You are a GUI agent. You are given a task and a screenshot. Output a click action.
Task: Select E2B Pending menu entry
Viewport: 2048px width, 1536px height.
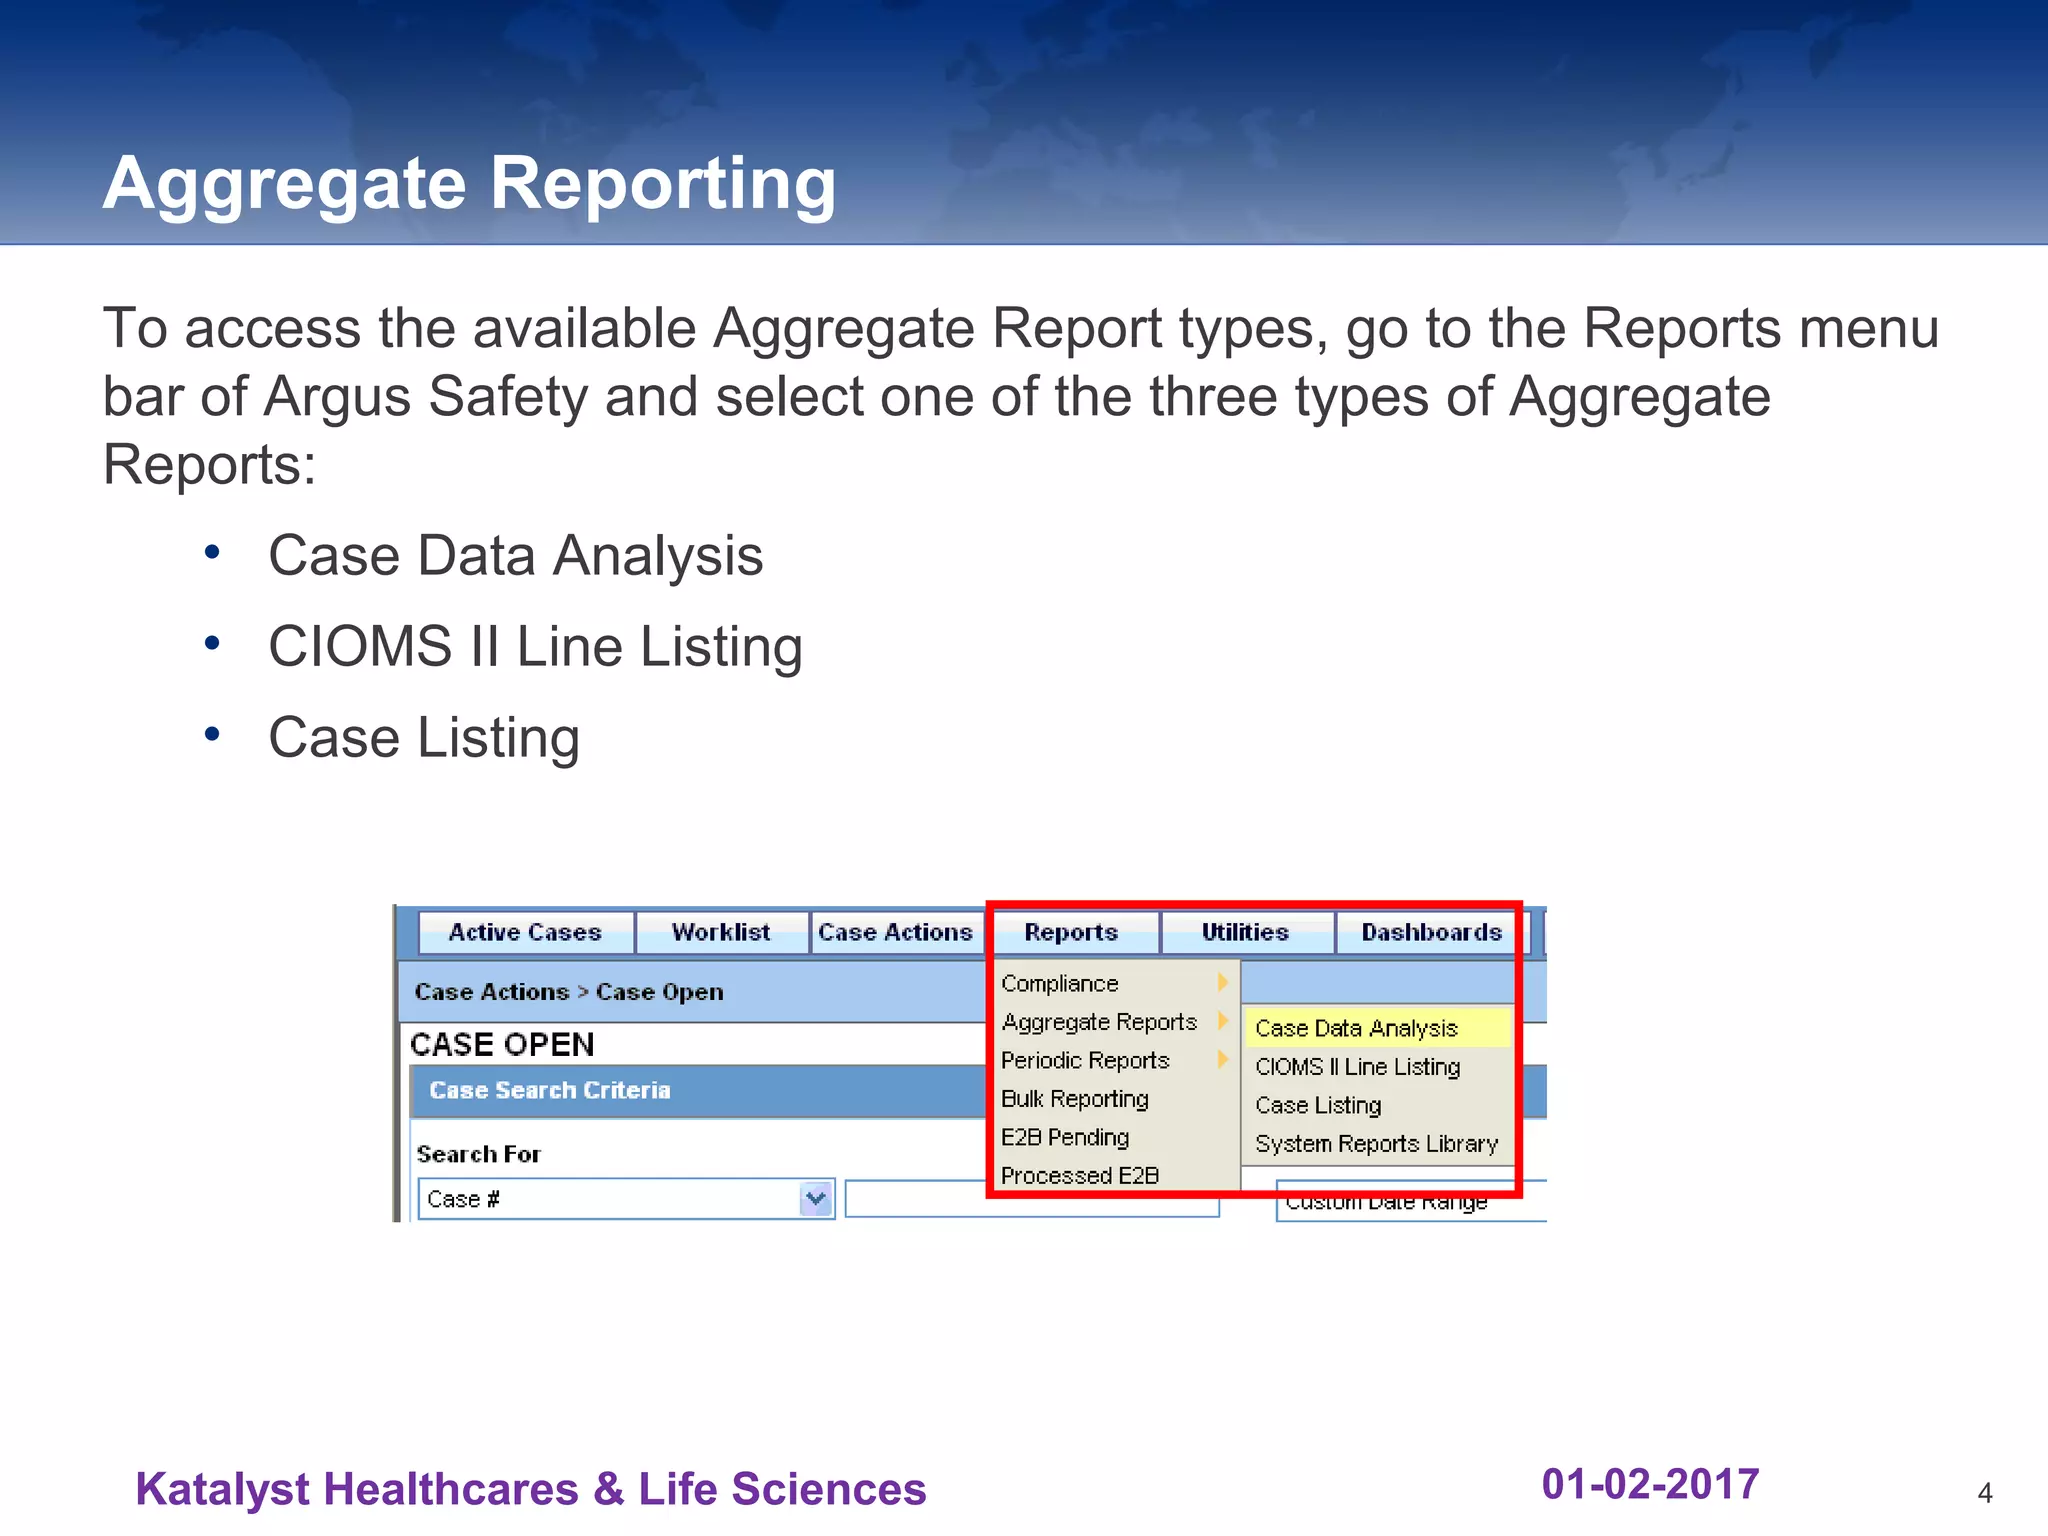point(1116,1137)
